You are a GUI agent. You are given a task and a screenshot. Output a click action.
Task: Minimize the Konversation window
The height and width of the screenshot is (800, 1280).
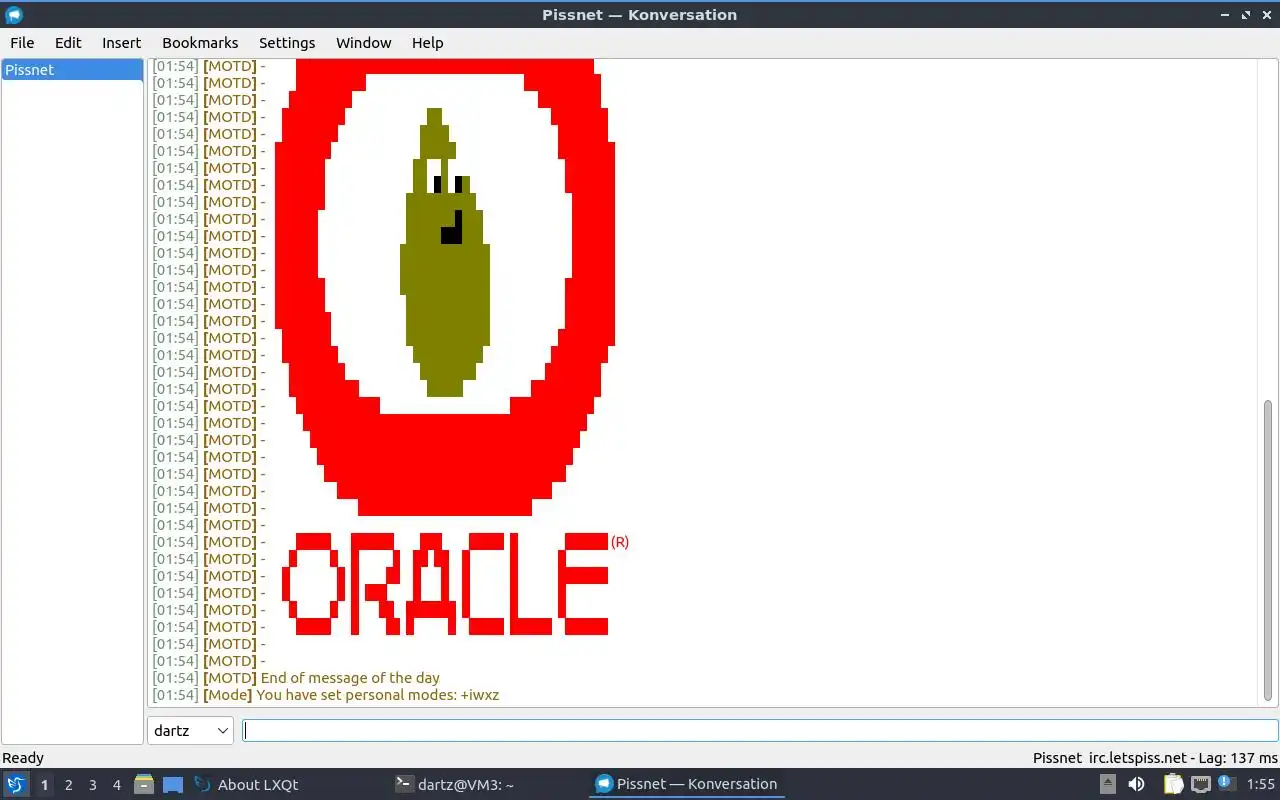(1226, 15)
